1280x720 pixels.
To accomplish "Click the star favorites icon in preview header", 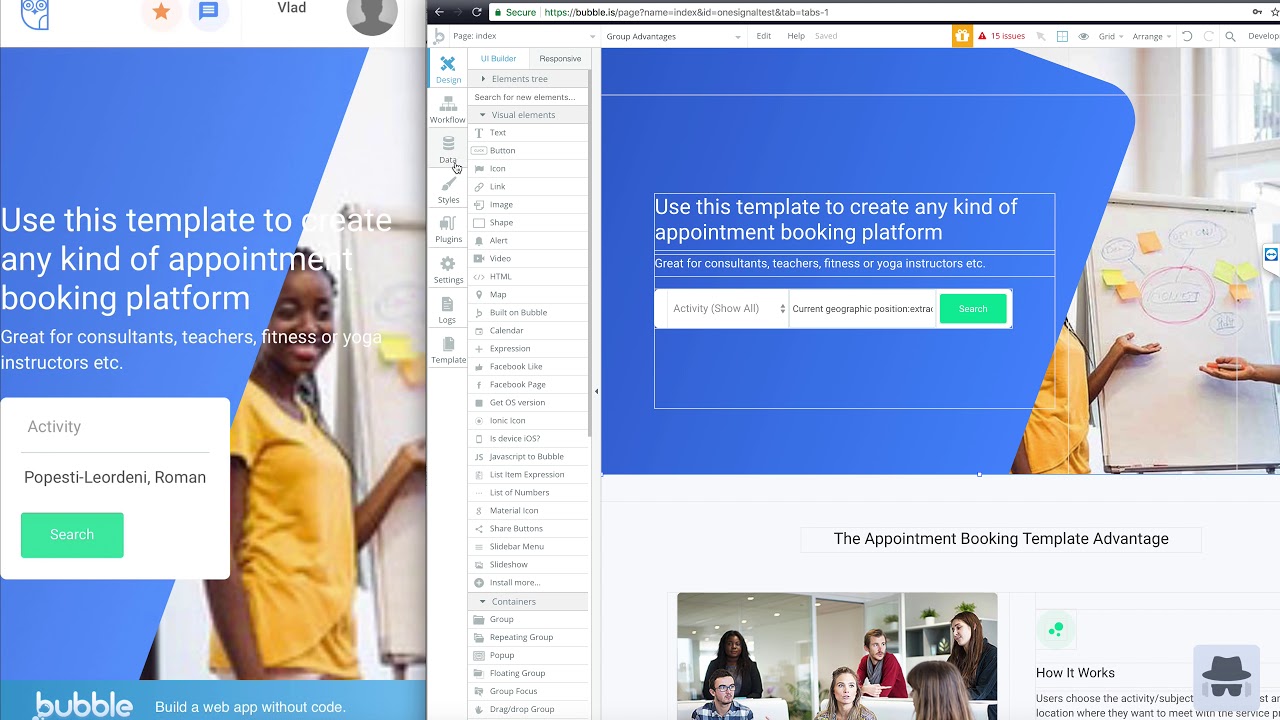I will pyautogui.click(x=161, y=11).
